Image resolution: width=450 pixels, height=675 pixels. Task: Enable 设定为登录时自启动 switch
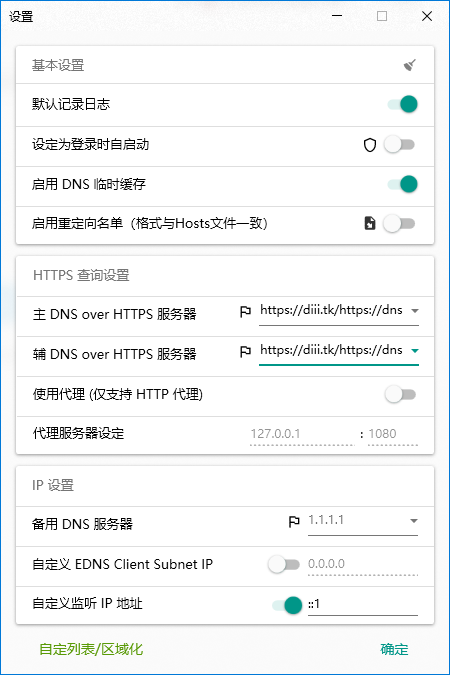[400, 145]
